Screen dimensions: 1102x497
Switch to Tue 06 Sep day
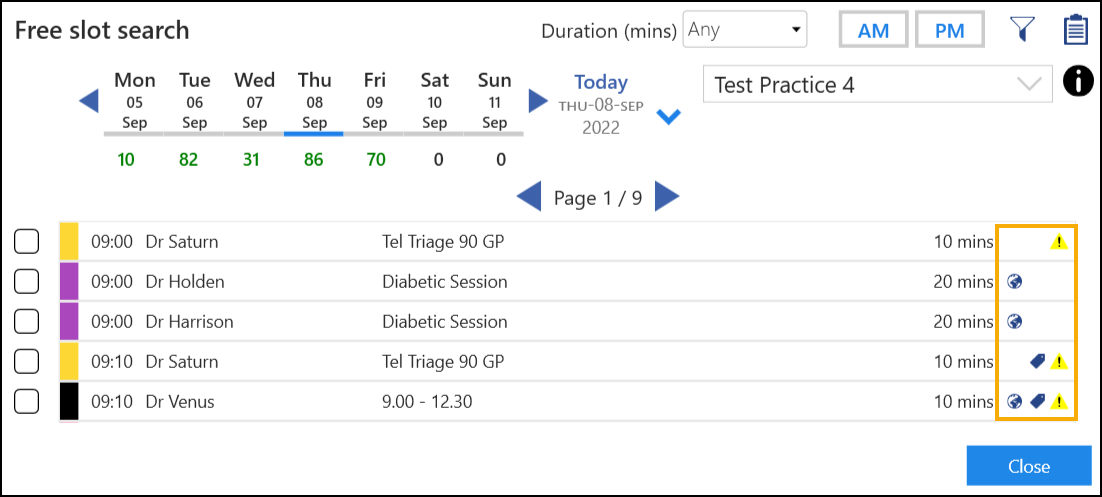point(195,101)
